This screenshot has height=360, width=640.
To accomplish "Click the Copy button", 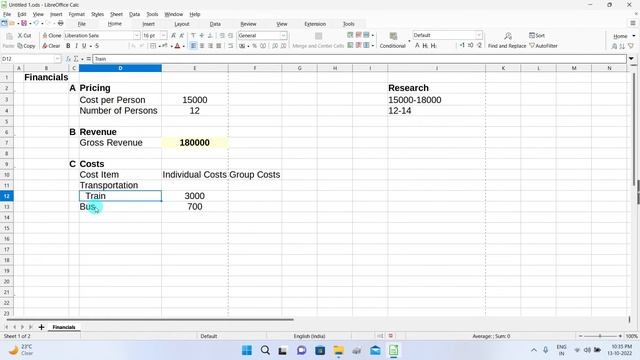I will coord(27,46).
